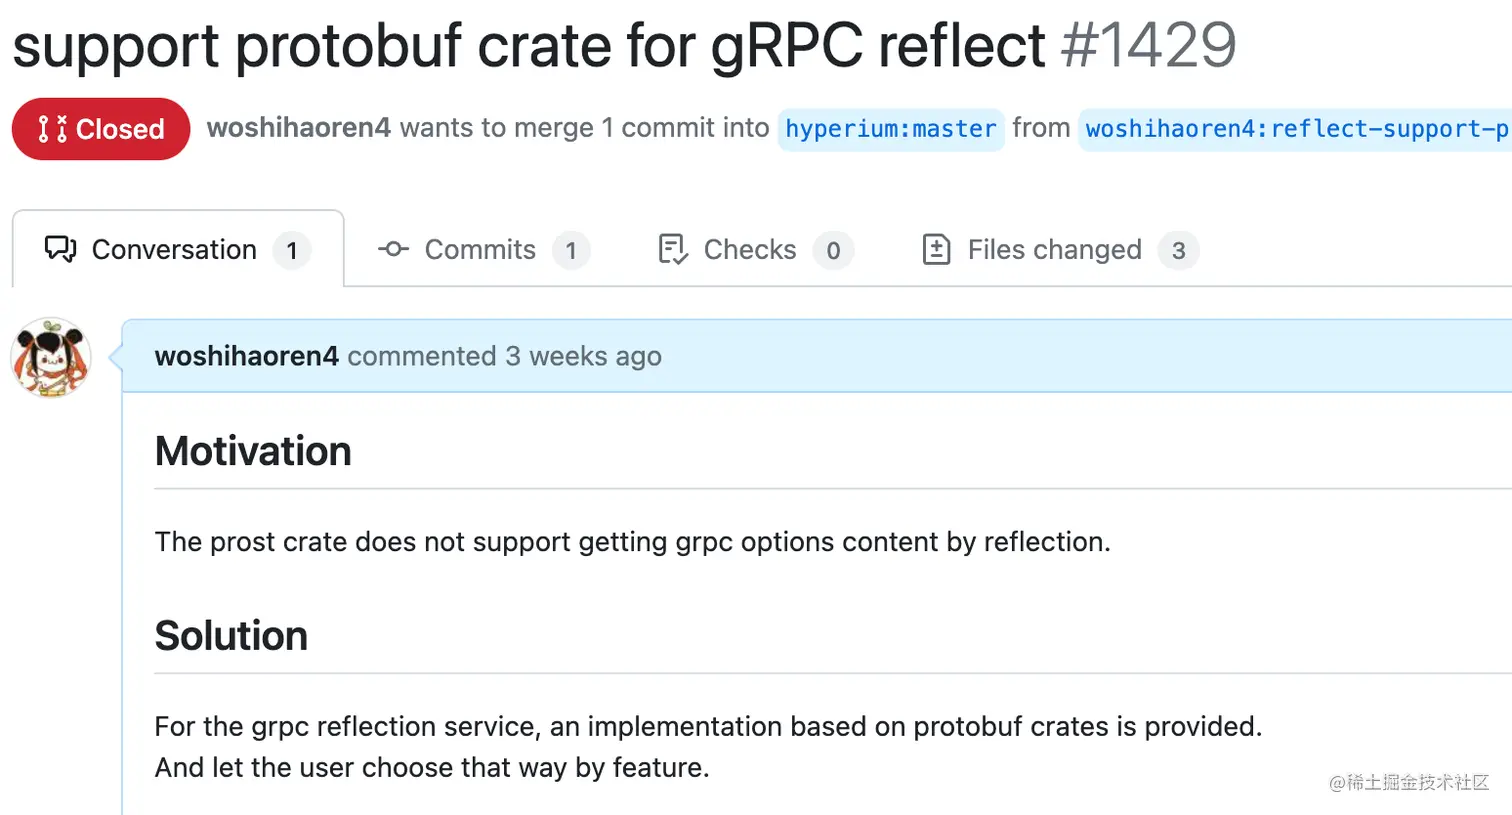This screenshot has height=815, width=1512.
Task: Click the Commits count badge showing 1
Action: 571,250
